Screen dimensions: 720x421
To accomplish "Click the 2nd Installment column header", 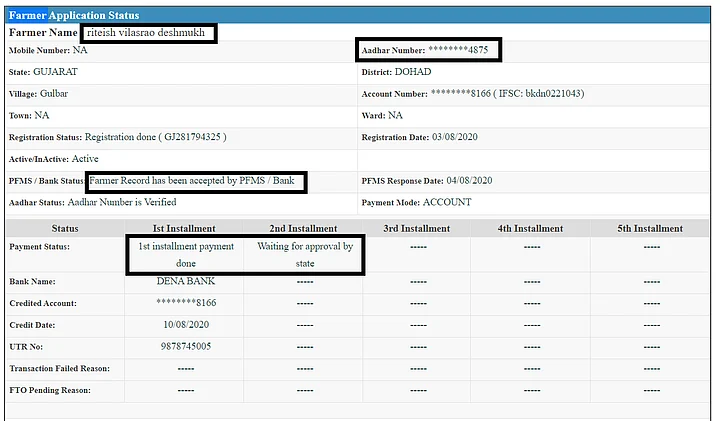I will [304, 228].
